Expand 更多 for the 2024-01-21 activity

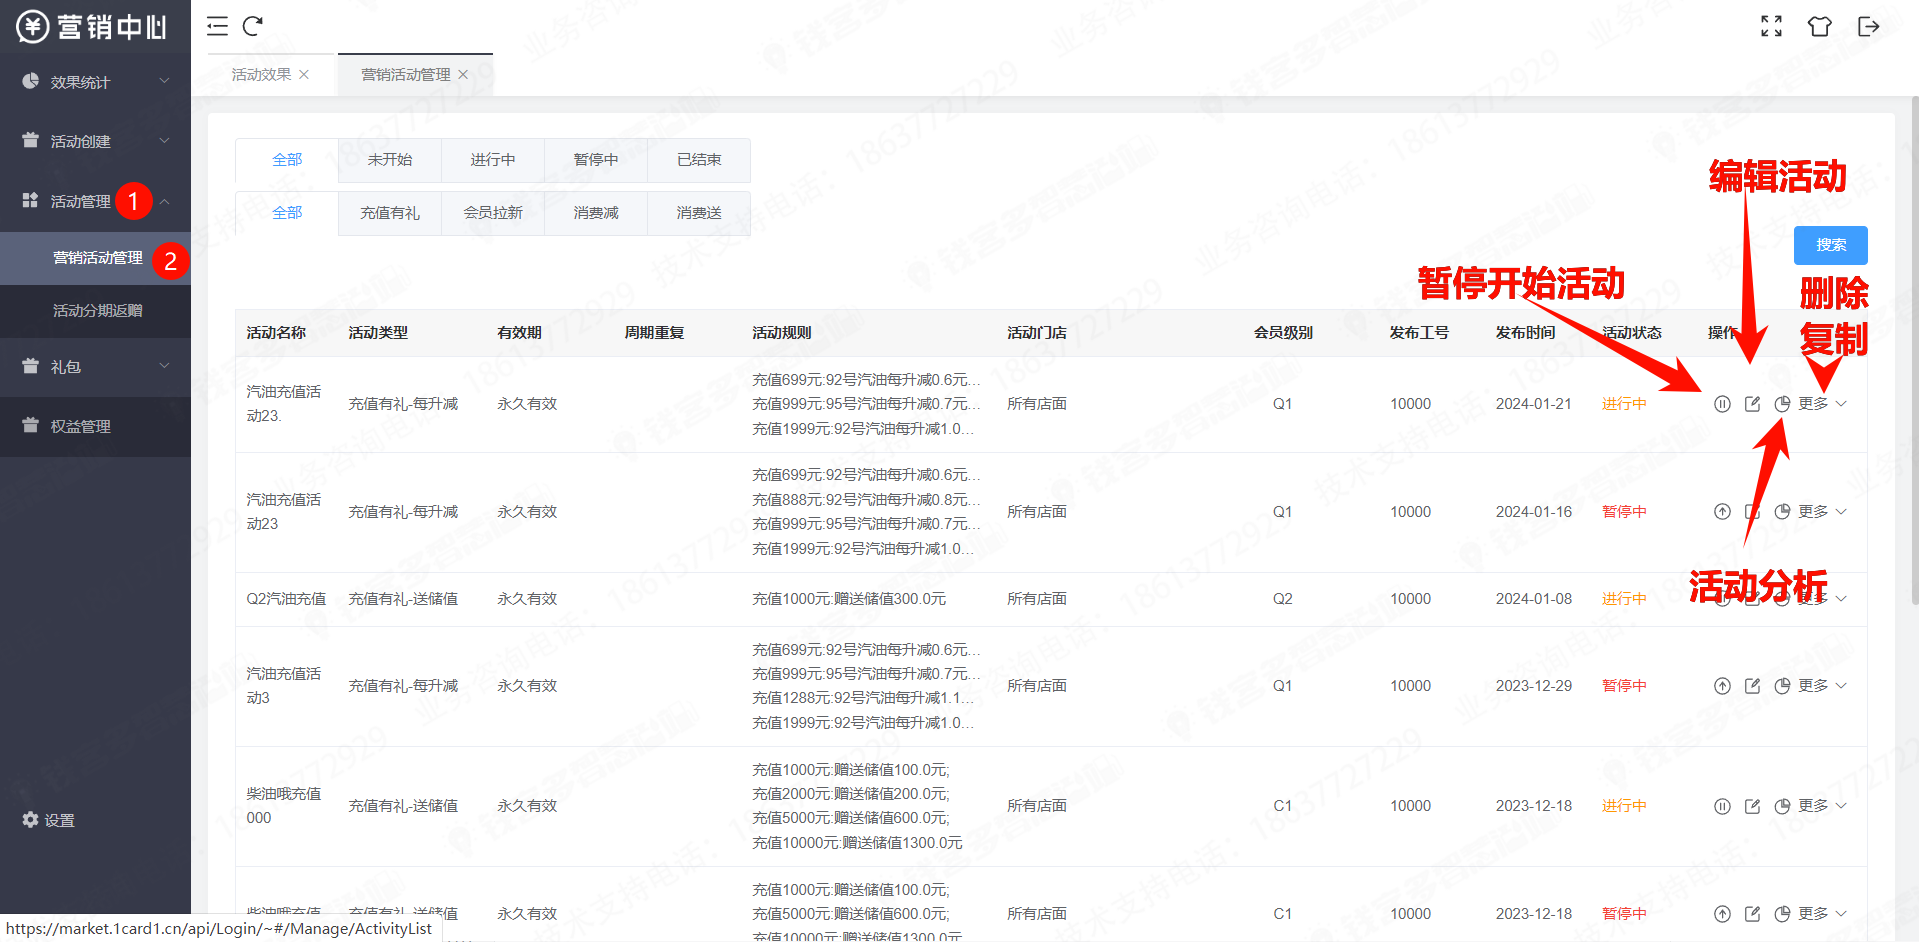(1822, 404)
